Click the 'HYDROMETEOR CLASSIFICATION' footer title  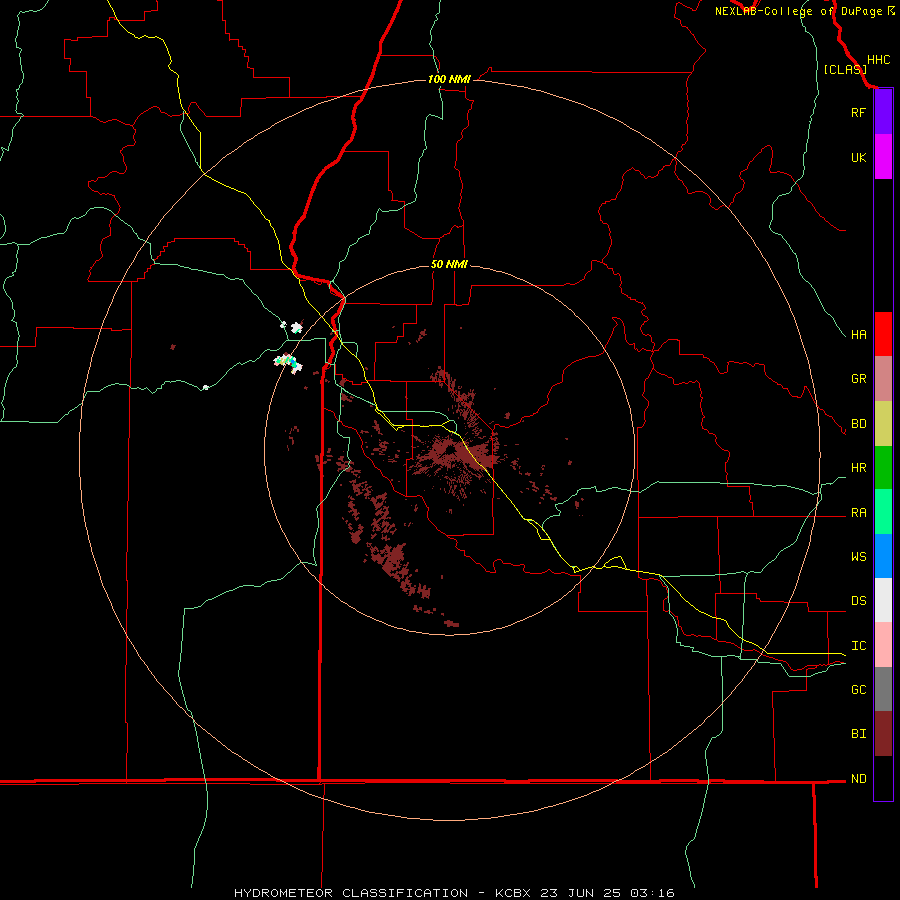coord(351,893)
